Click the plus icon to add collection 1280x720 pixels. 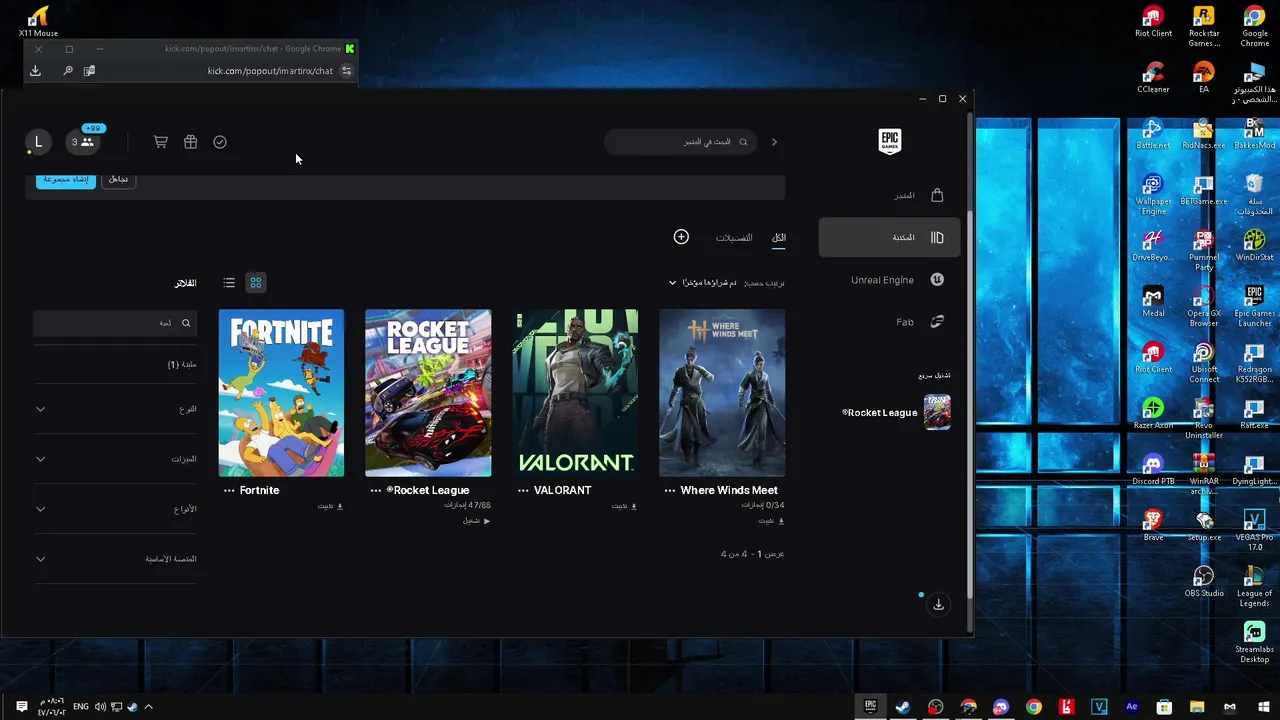pyautogui.click(x=681, y=237)
